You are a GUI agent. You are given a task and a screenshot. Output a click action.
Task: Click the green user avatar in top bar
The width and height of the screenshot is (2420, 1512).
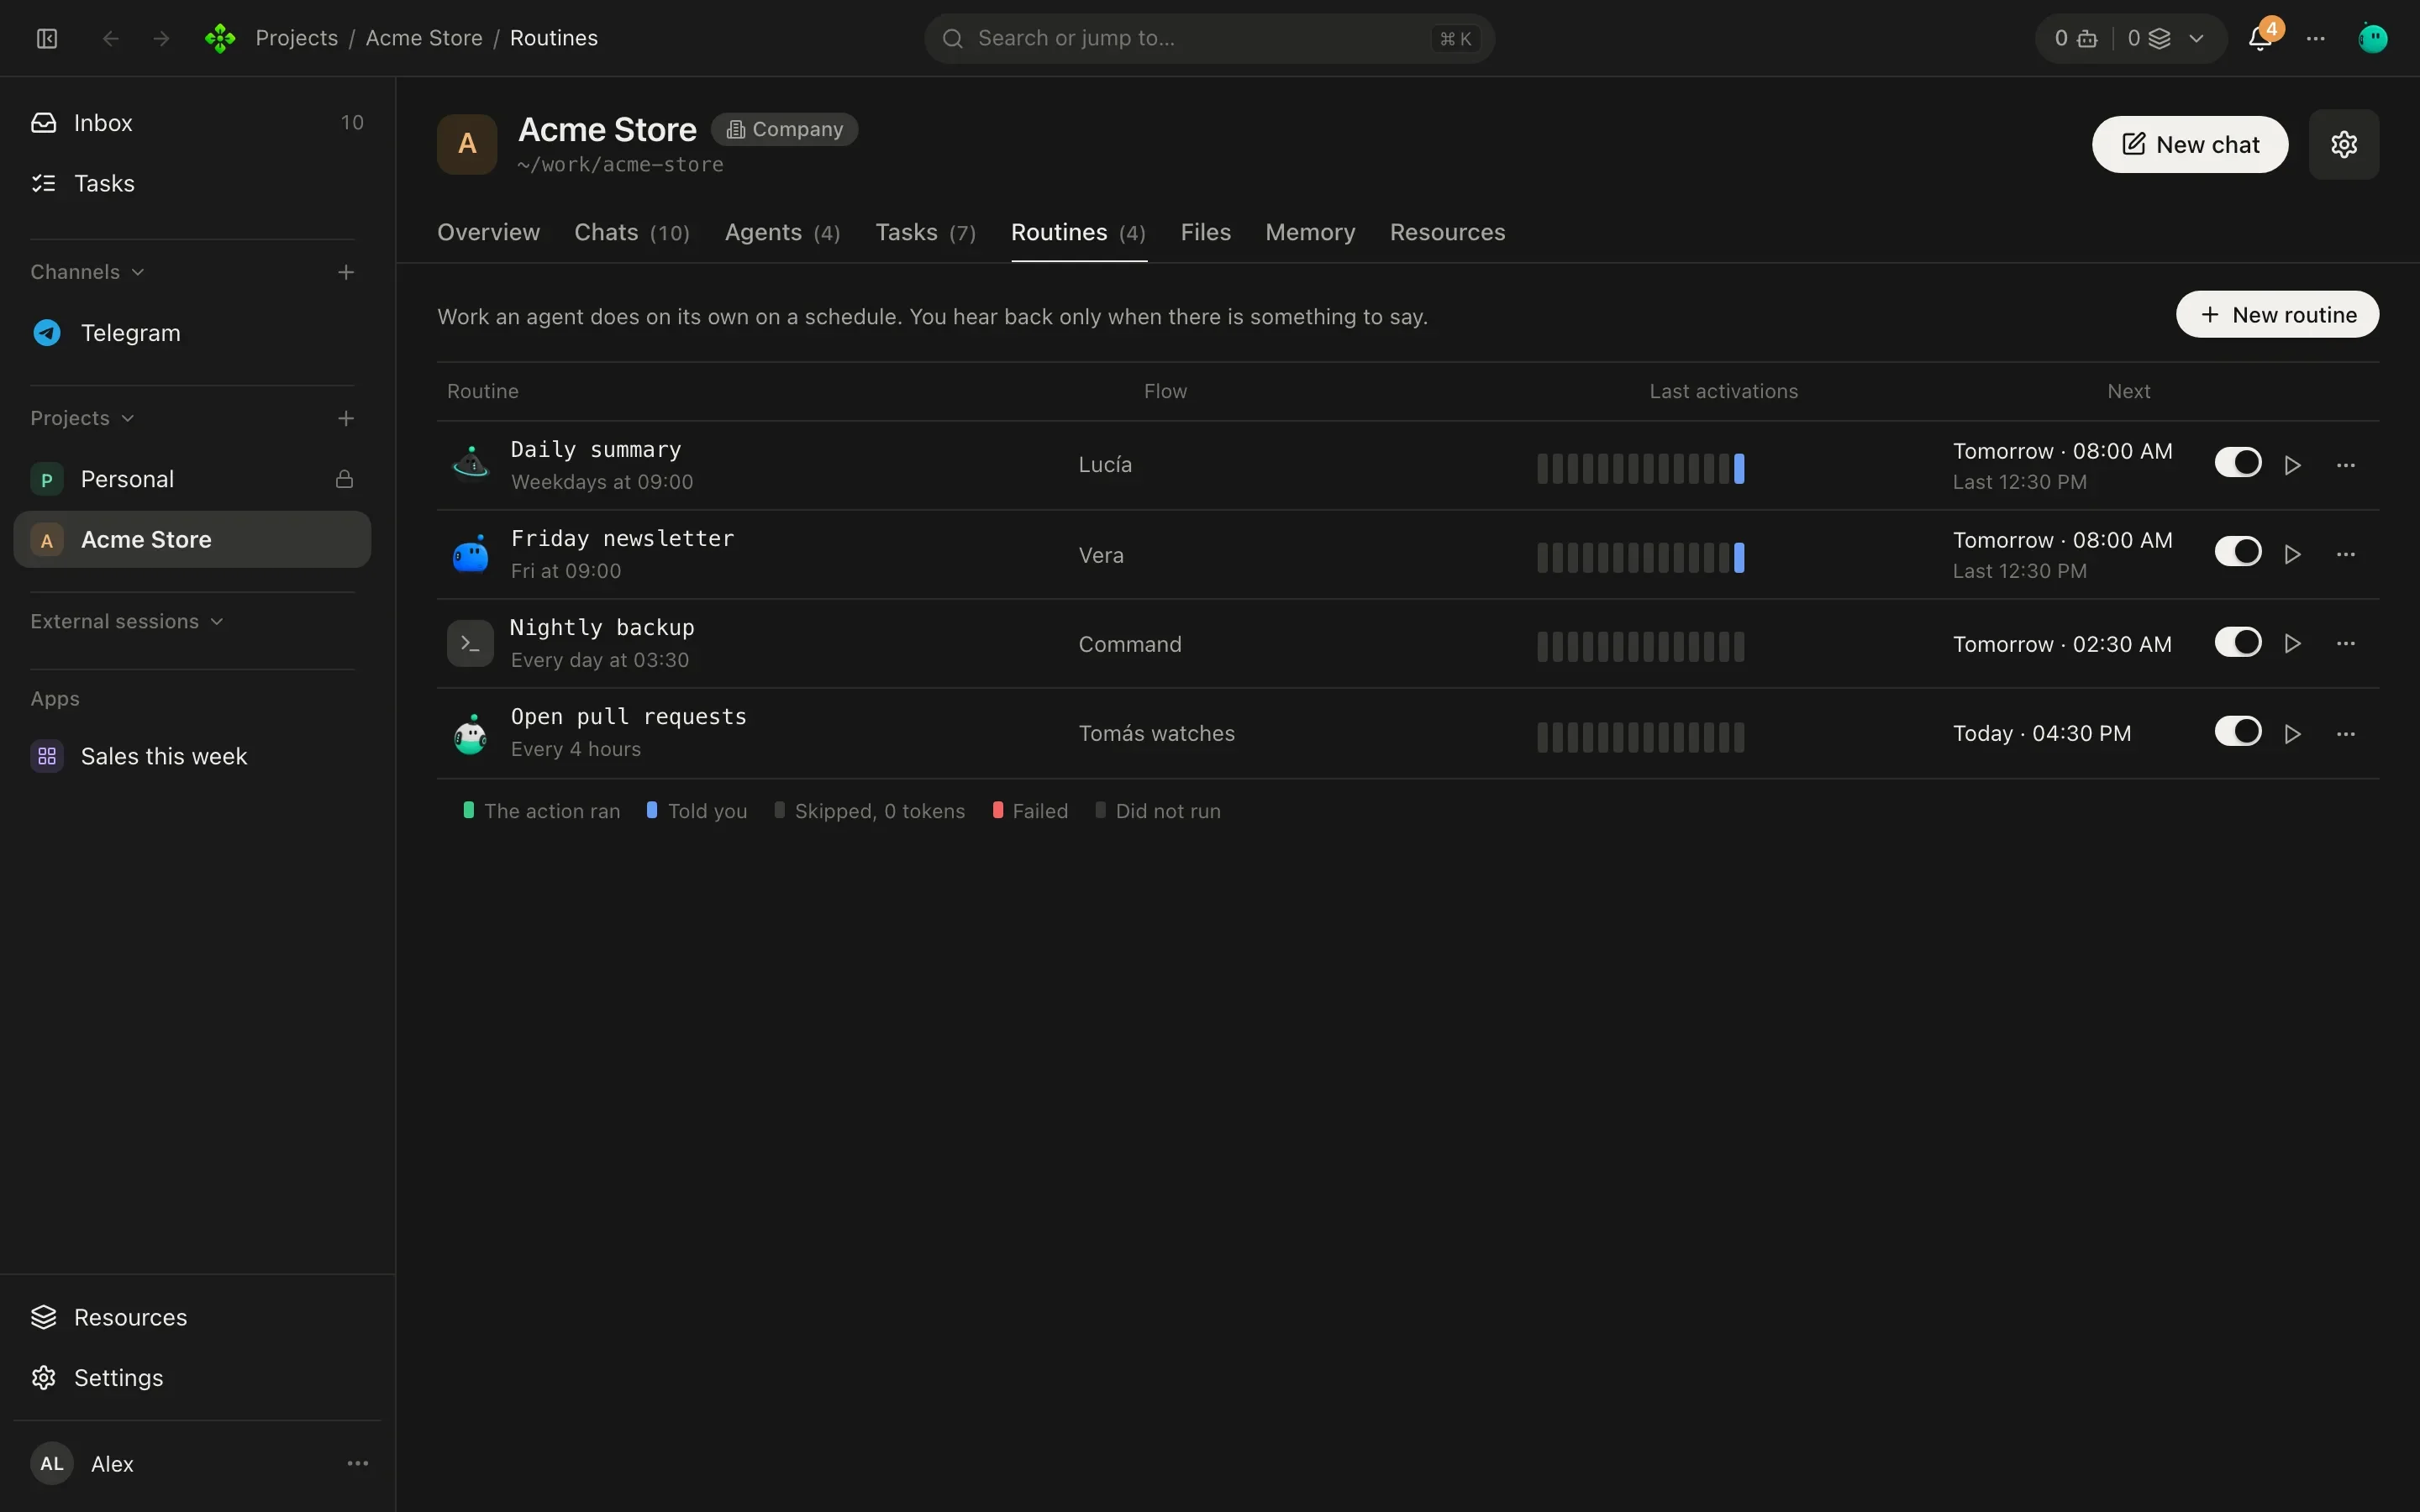click(x=2372, y=38)
